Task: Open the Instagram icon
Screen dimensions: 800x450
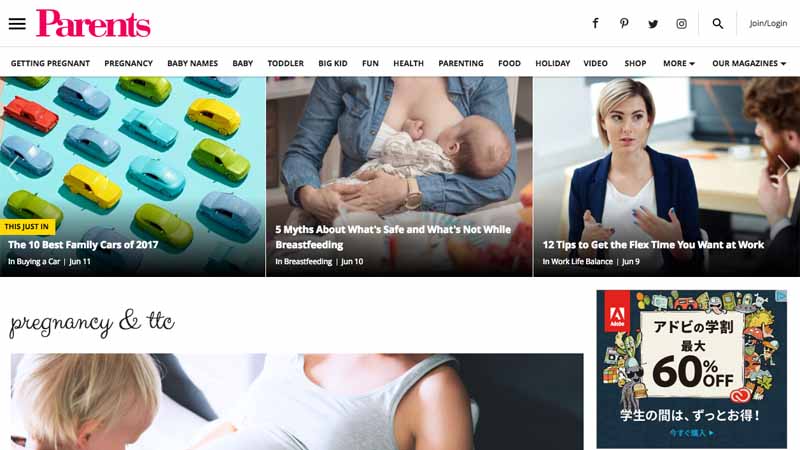Action: (x=681, y=23)
